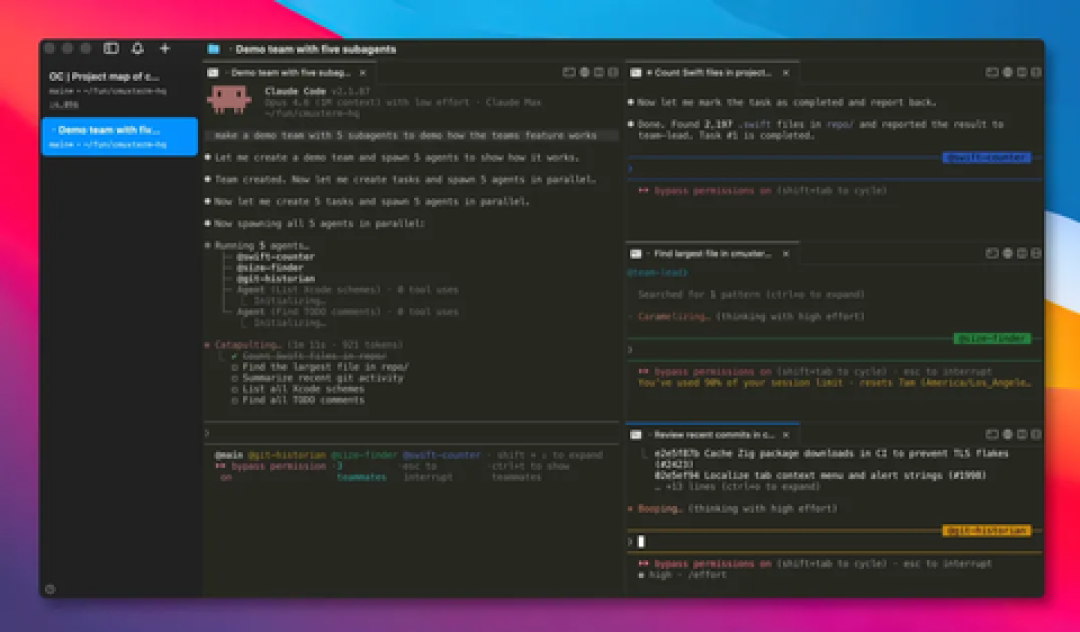Click @size-finder in Demo team status line
This screenshot has width=1080, height=632.
pos(364,455)
